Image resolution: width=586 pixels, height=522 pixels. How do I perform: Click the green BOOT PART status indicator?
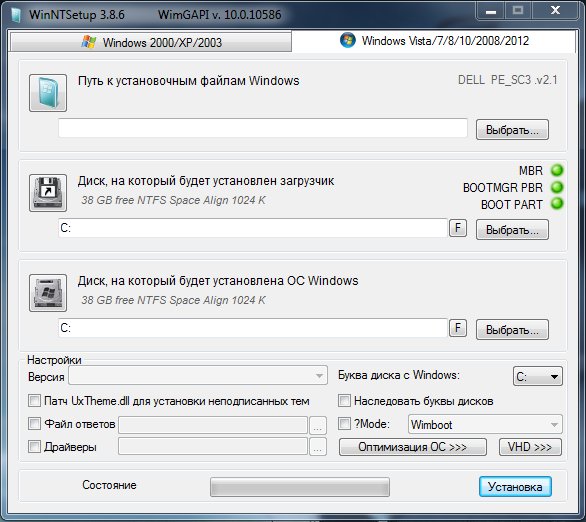tap(557, 204)
